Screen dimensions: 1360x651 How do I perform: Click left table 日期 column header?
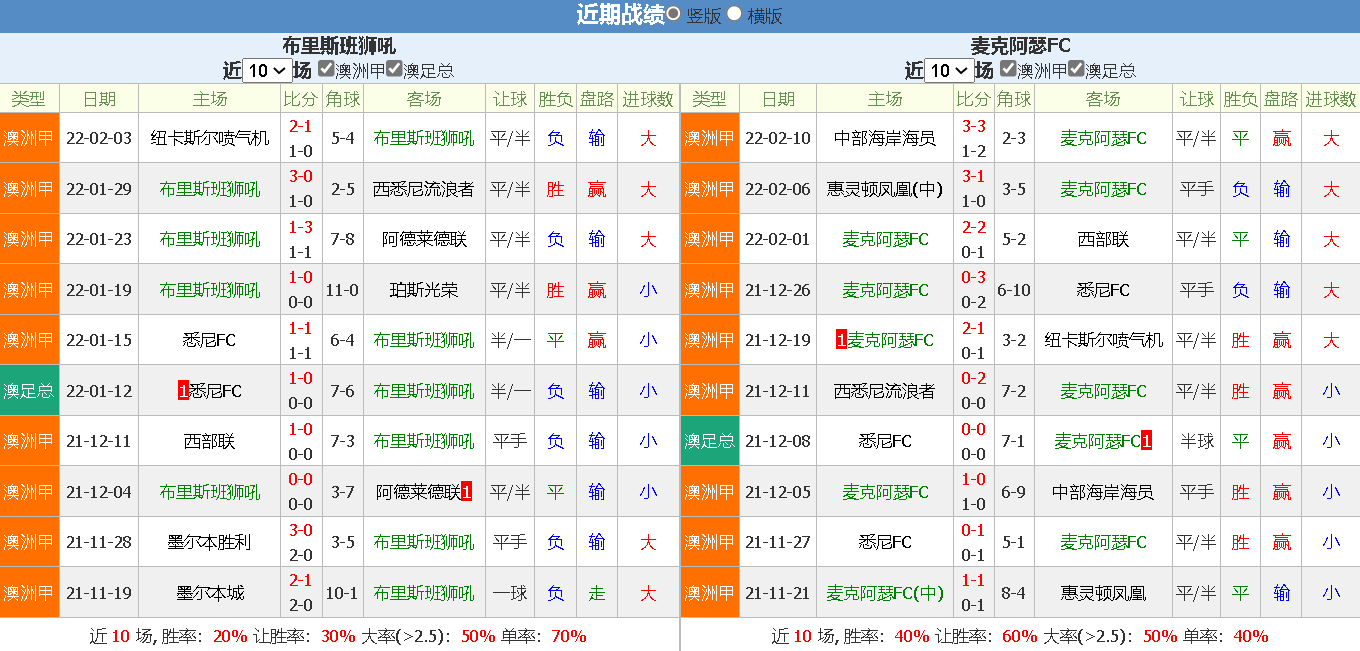pyautogui.click(x=99, y=98)
